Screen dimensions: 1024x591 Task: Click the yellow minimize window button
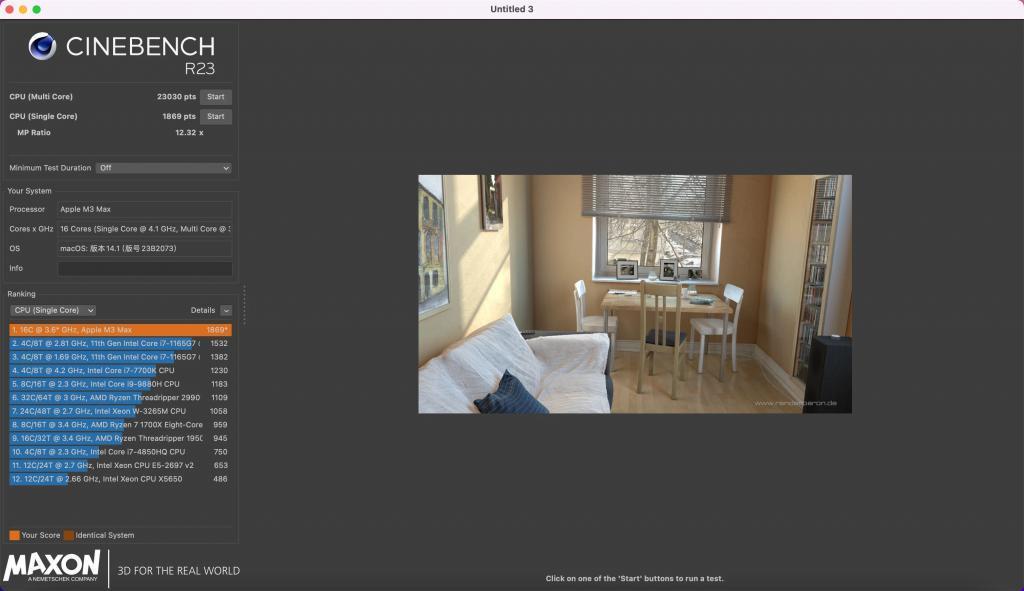tap(23, 9)
